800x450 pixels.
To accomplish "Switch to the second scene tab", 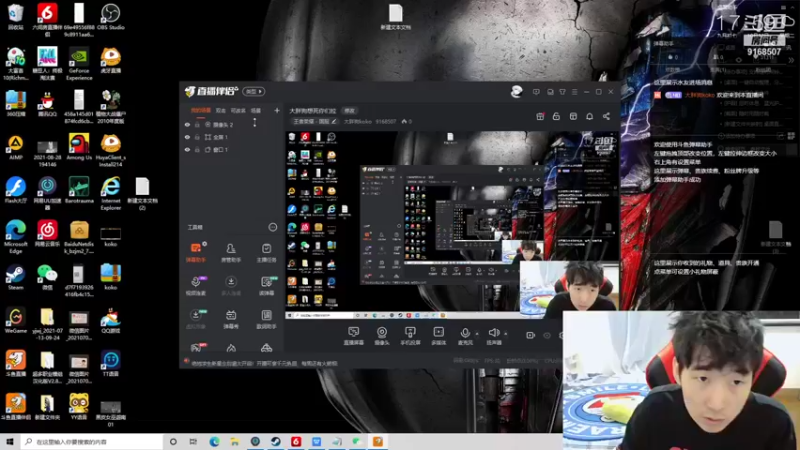I will (x=220, y=110).
